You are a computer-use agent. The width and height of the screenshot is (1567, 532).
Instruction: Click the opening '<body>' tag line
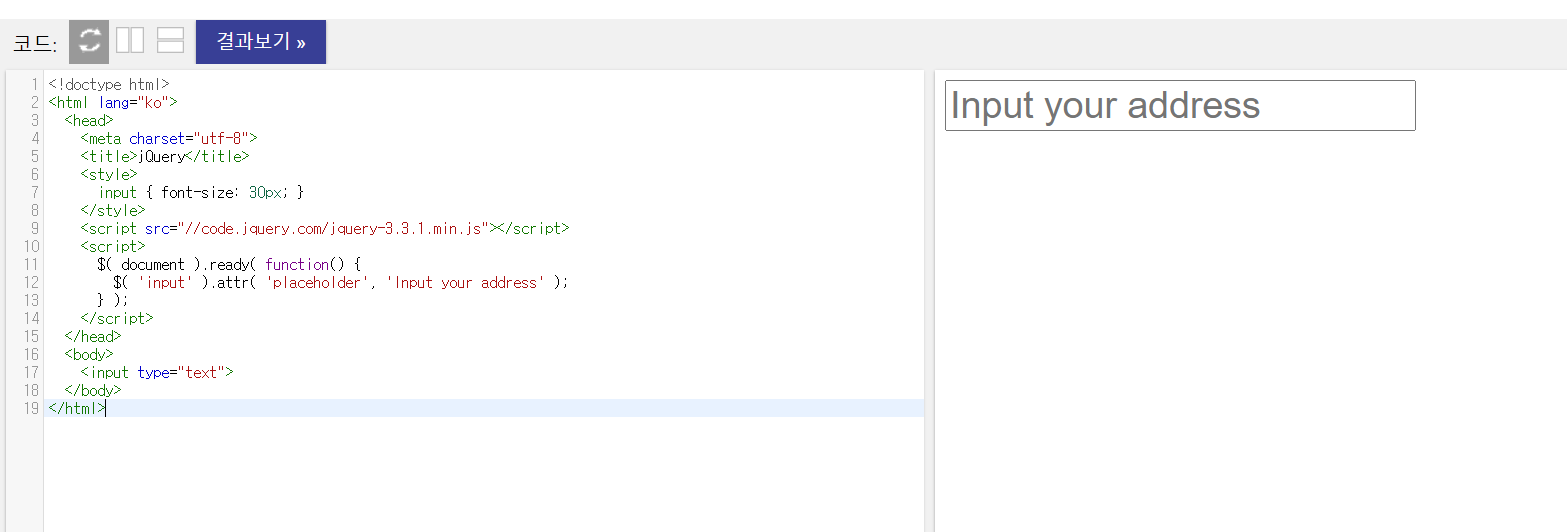tap(89, 354)
